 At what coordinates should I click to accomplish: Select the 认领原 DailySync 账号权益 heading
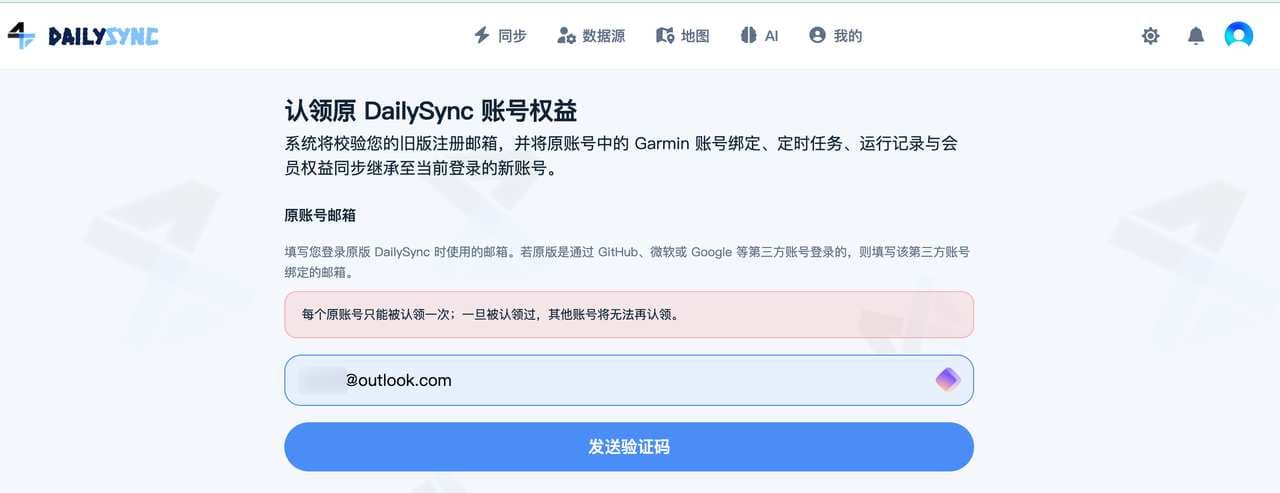coord(431,110)
